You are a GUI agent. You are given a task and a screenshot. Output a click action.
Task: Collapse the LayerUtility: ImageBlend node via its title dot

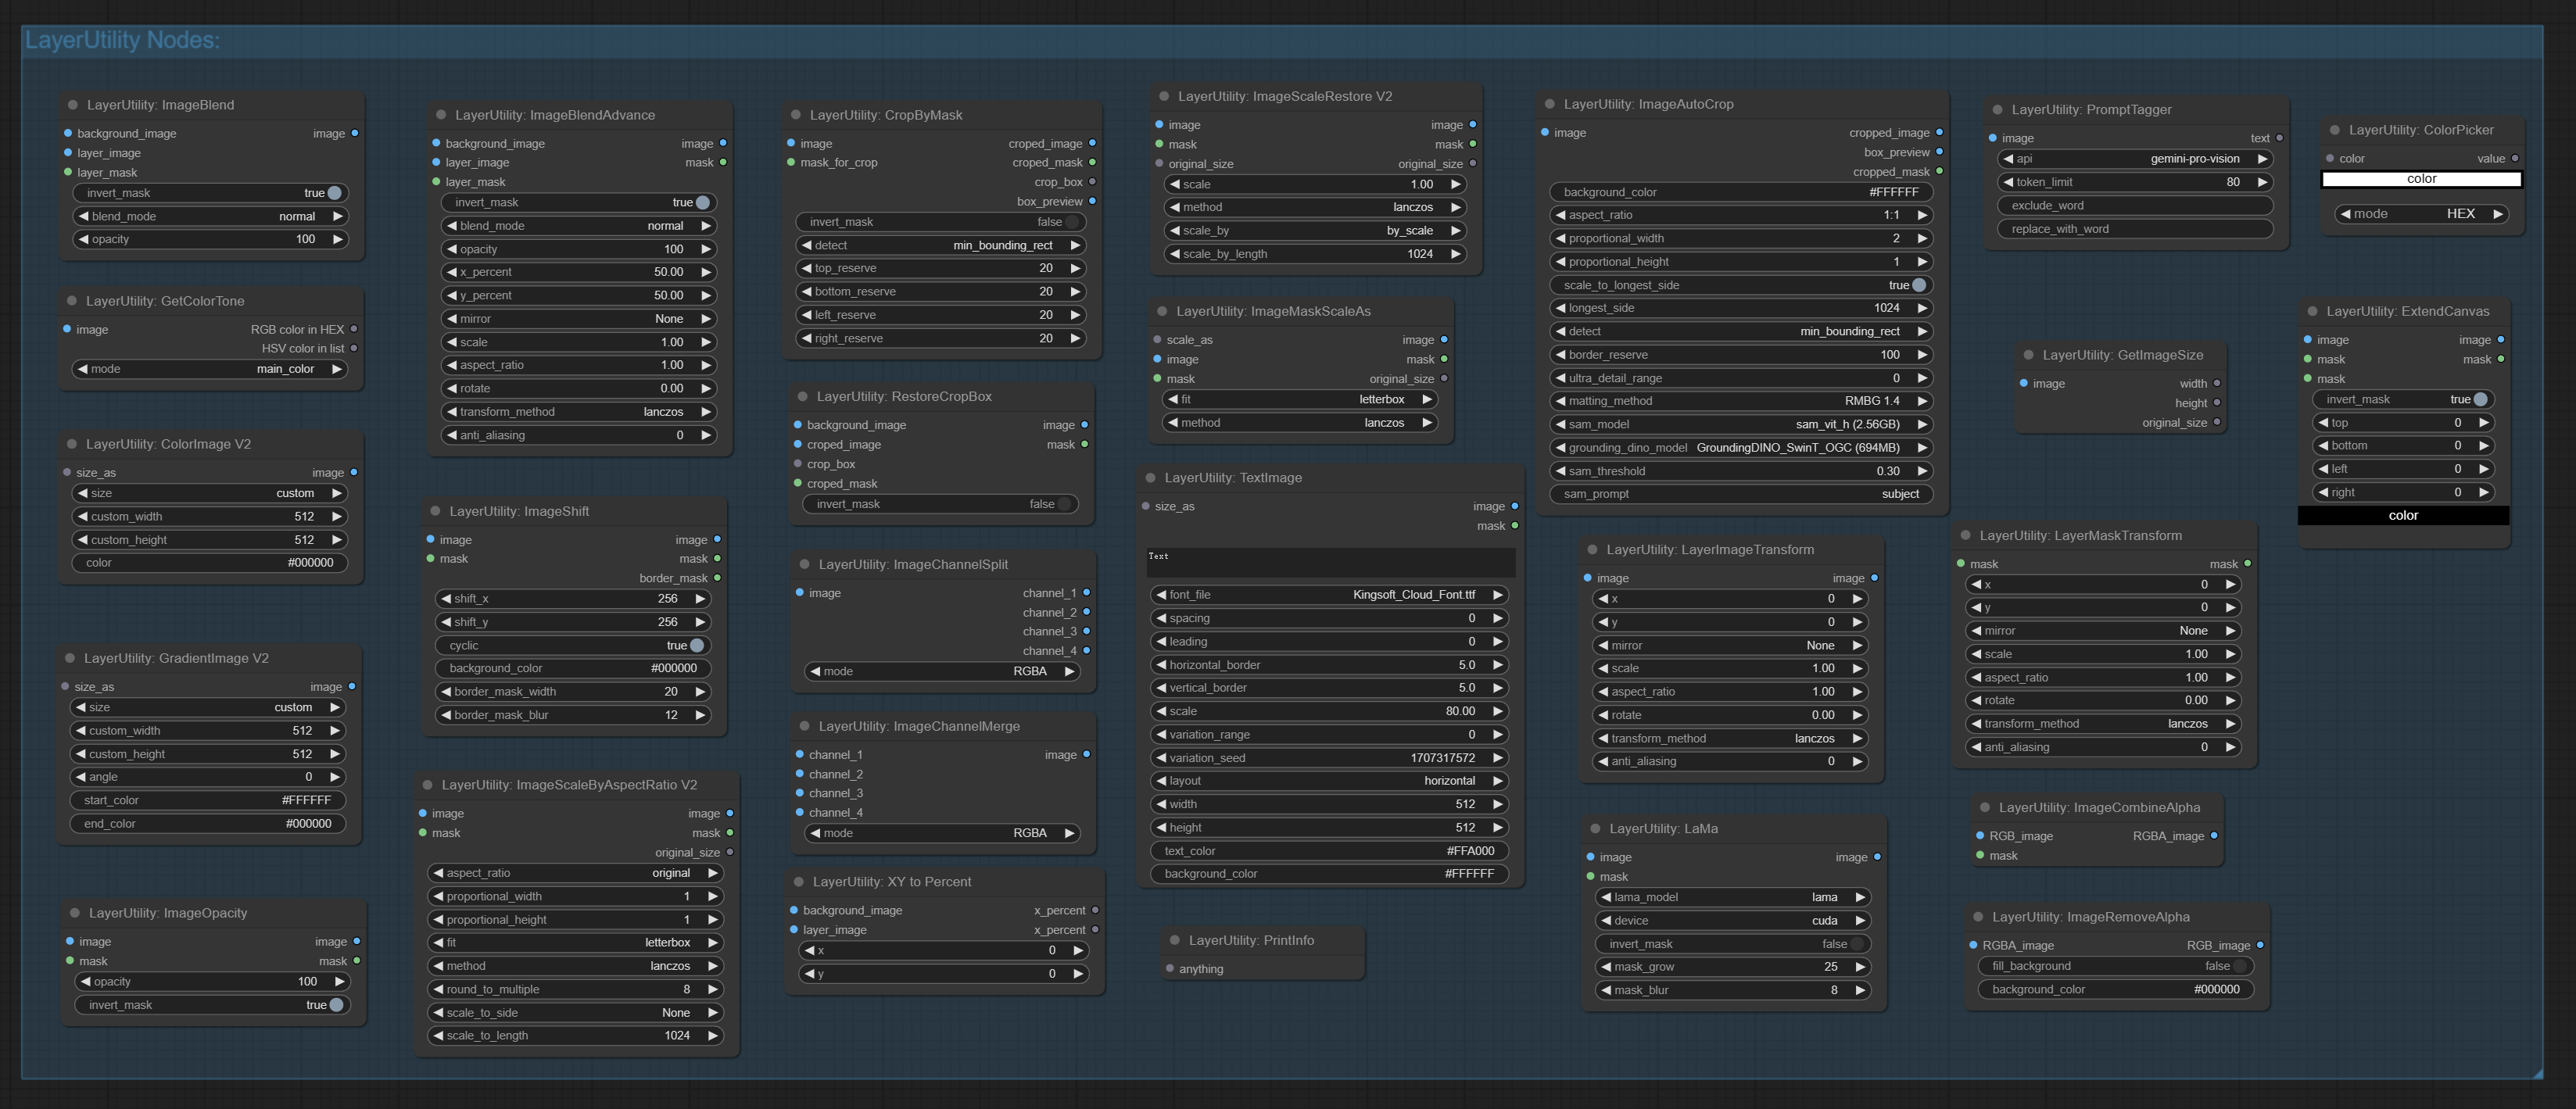[x=73, y=105]
